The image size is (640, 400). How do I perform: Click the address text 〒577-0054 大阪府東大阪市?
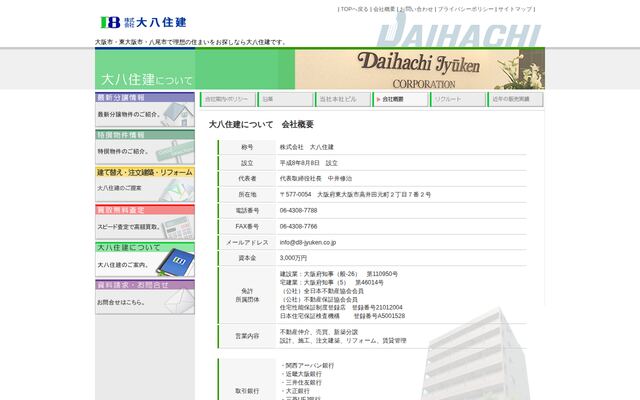click(x=355, y=195)
